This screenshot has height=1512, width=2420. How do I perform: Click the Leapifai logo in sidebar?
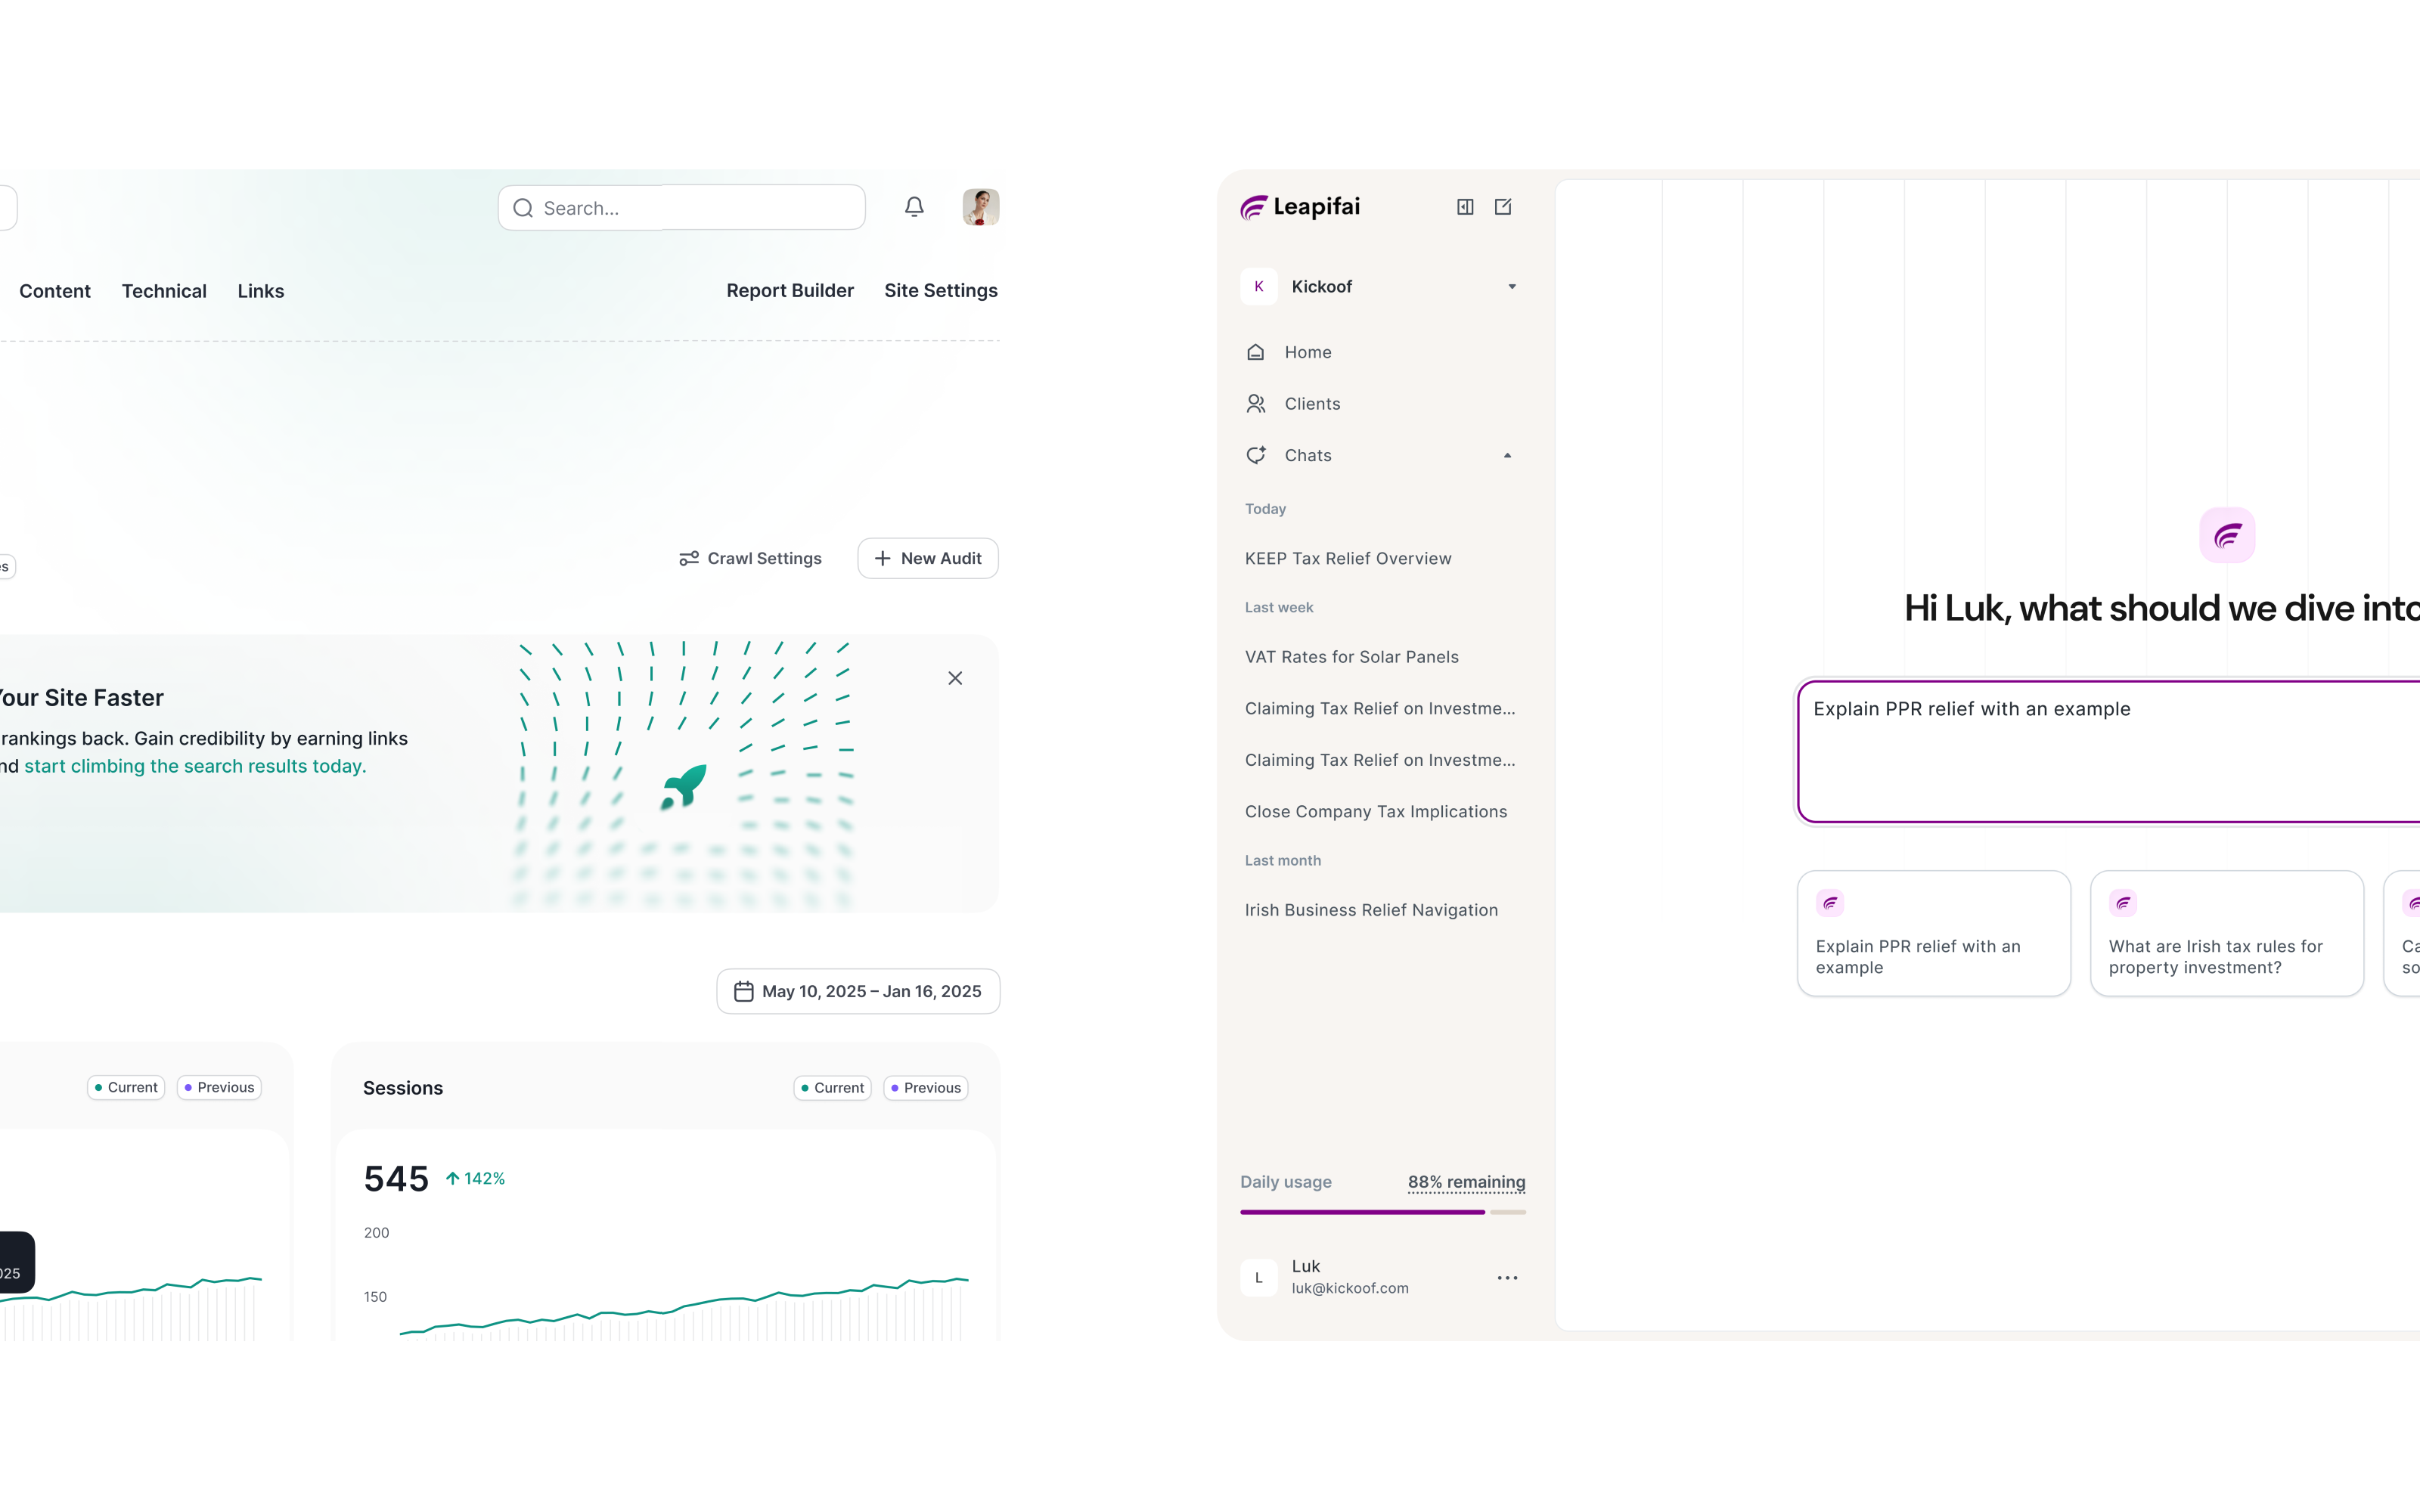1300,207
